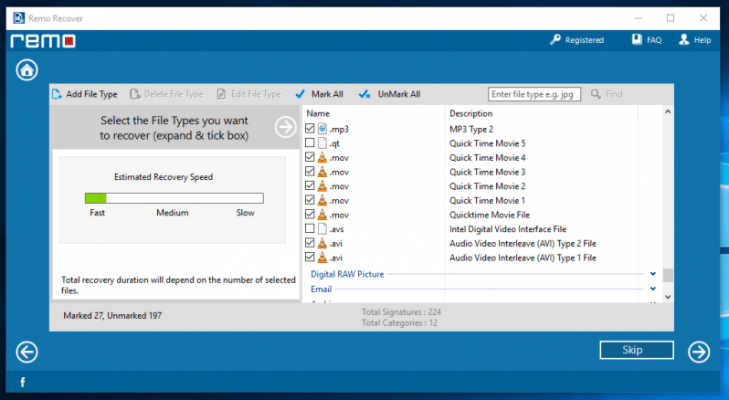This screenshot has height=400, width=729.
Task: Click the .qt blank file icon
Action: pyautogui.click(x=322, y=143)
